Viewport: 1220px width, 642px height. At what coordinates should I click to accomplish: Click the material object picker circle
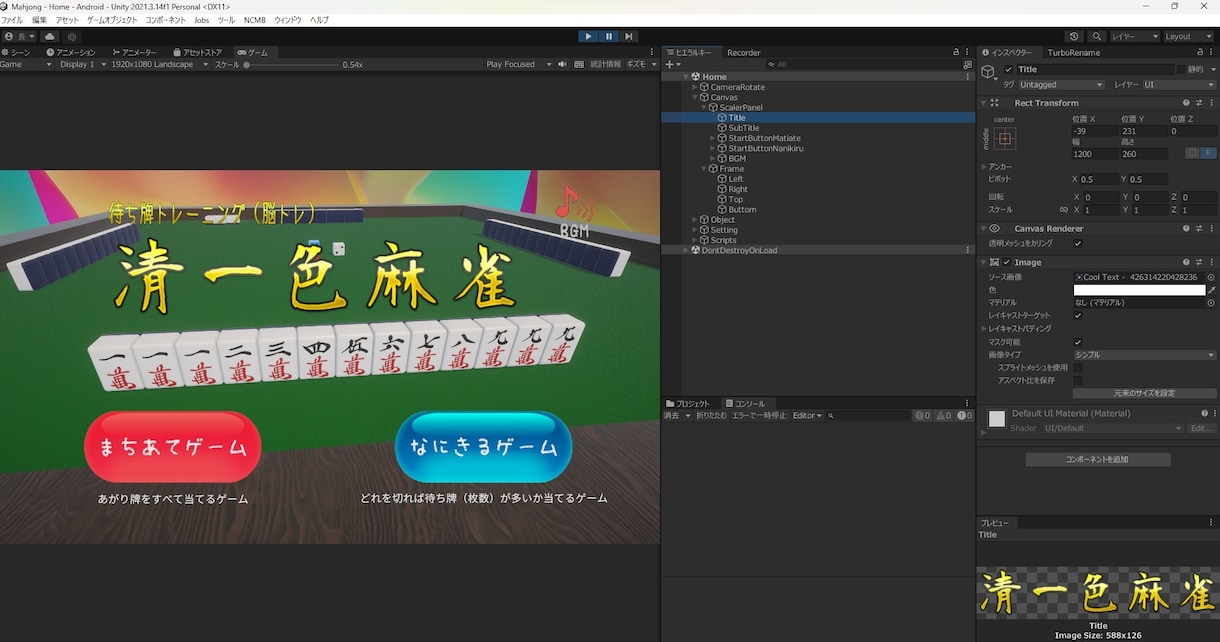1211,302
